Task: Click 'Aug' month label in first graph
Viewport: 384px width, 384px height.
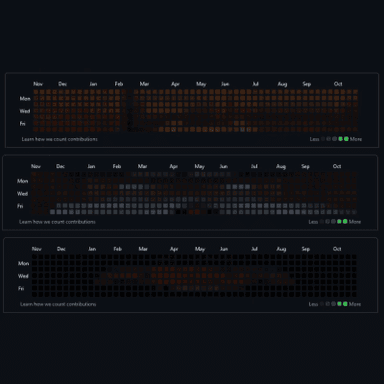Action: (x=282, y=84)
